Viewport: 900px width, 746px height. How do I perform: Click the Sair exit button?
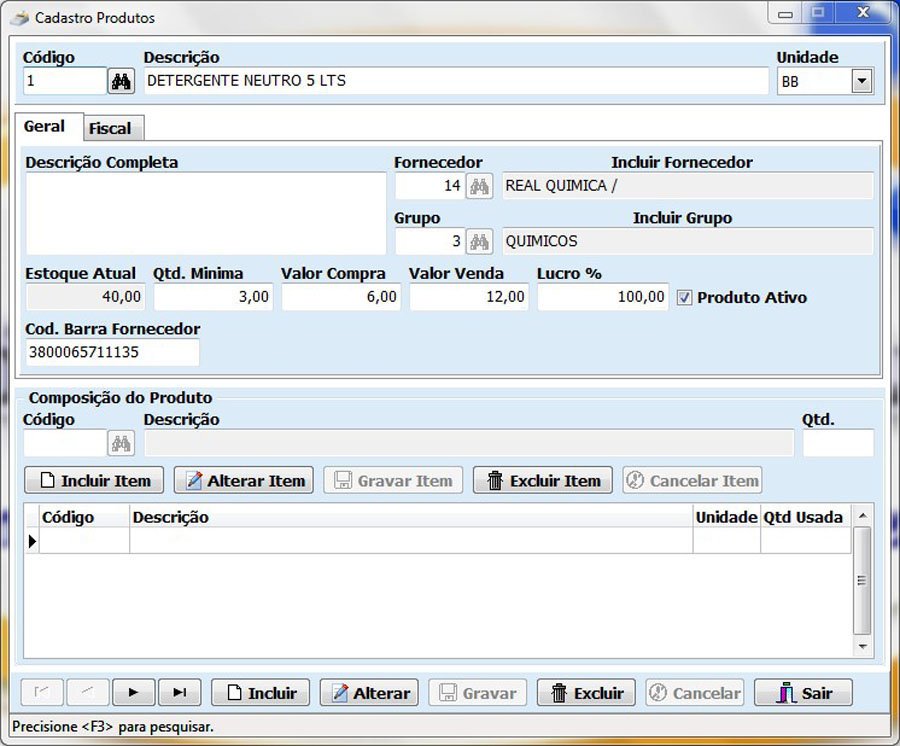[803, 692]
